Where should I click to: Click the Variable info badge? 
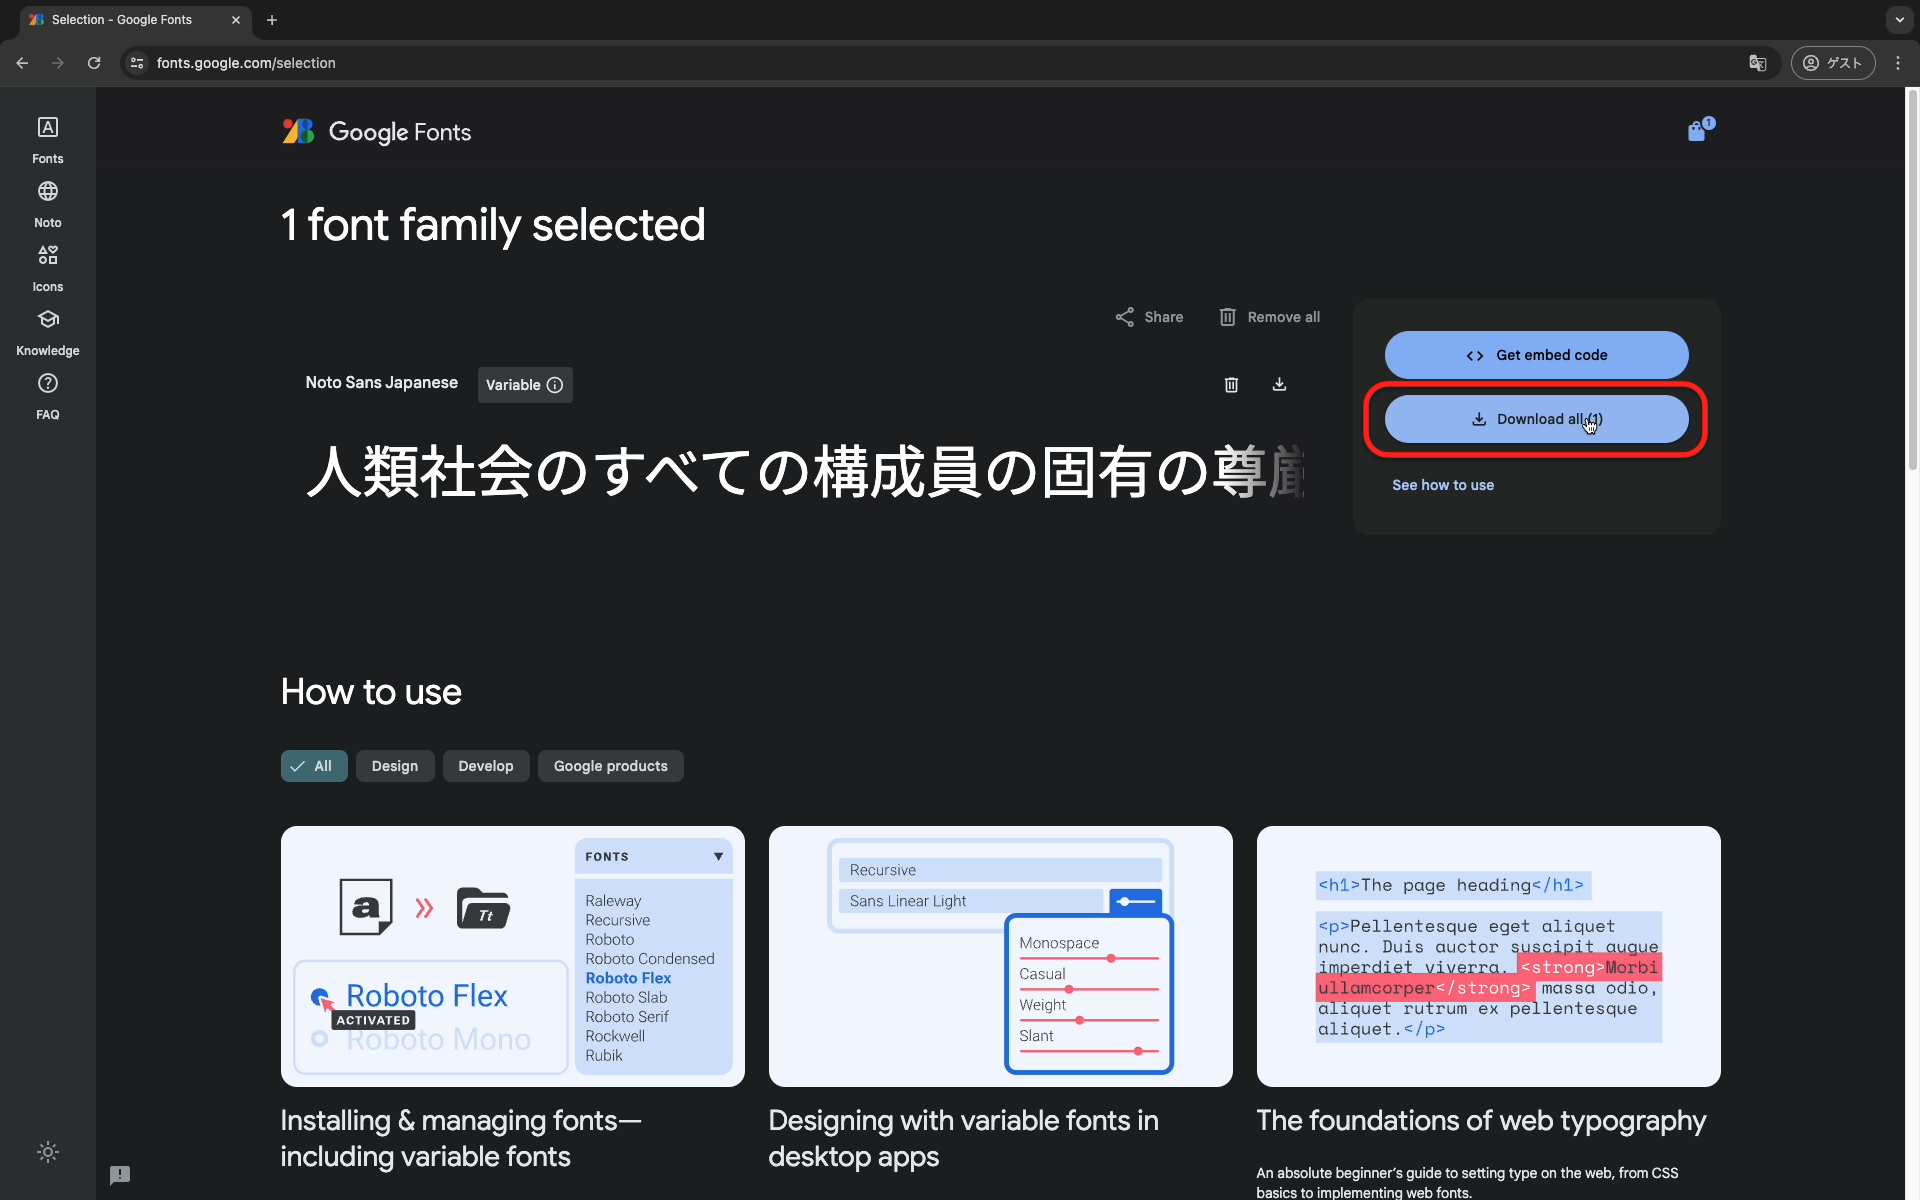point(525,385)
